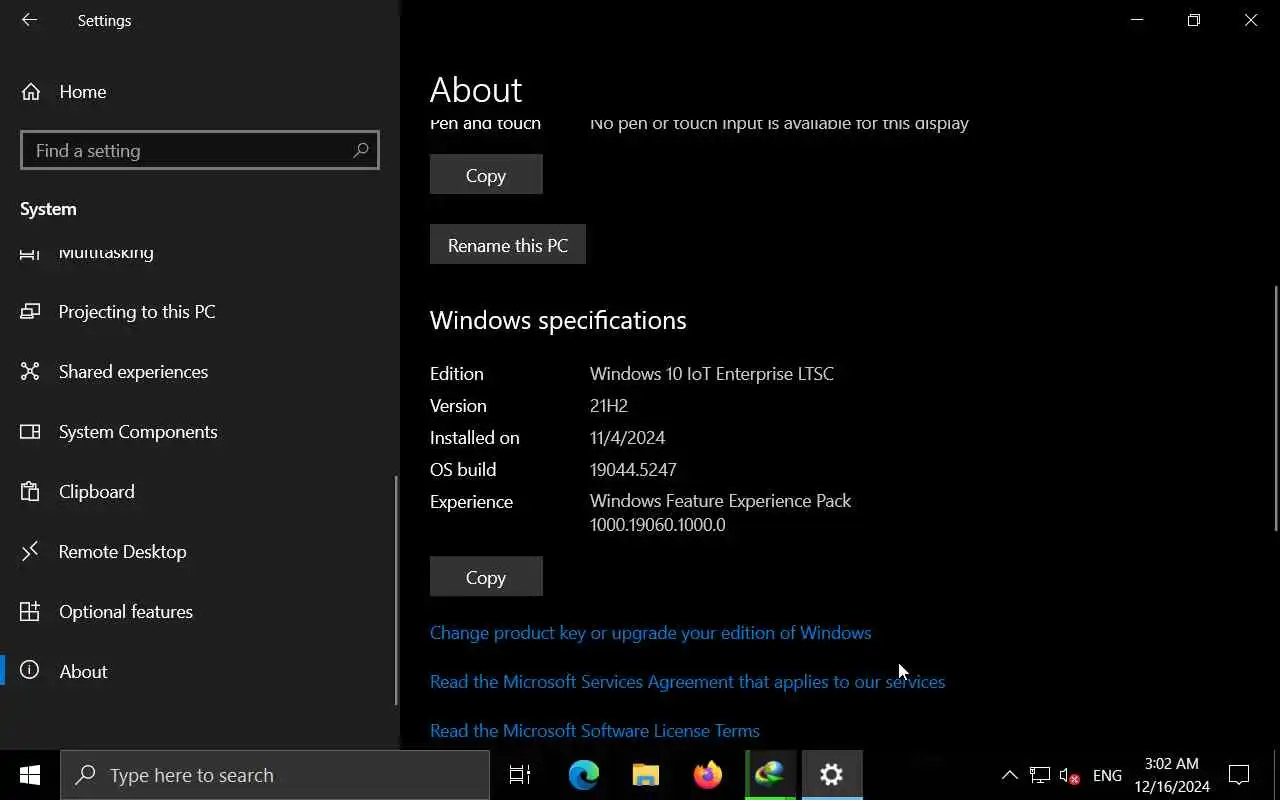Click the System Components icon
Screen dimensions: 1280x800
click(x=30, y=431)
